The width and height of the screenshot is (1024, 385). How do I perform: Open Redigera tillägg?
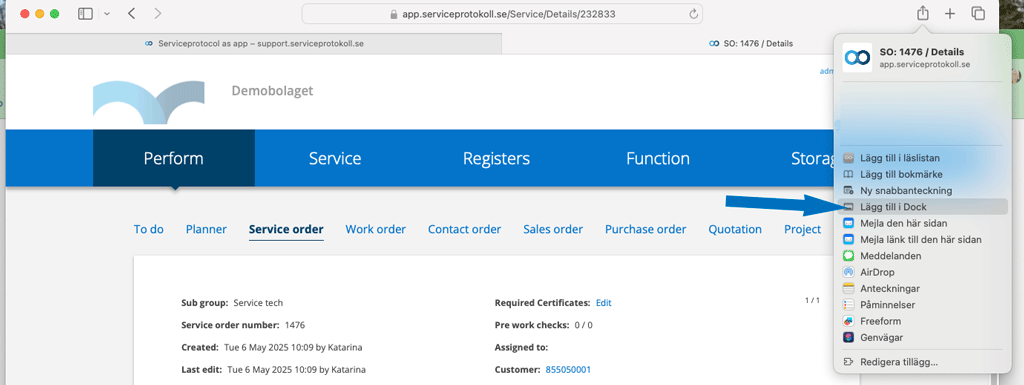pyautogui.click(x=921, y=362)
